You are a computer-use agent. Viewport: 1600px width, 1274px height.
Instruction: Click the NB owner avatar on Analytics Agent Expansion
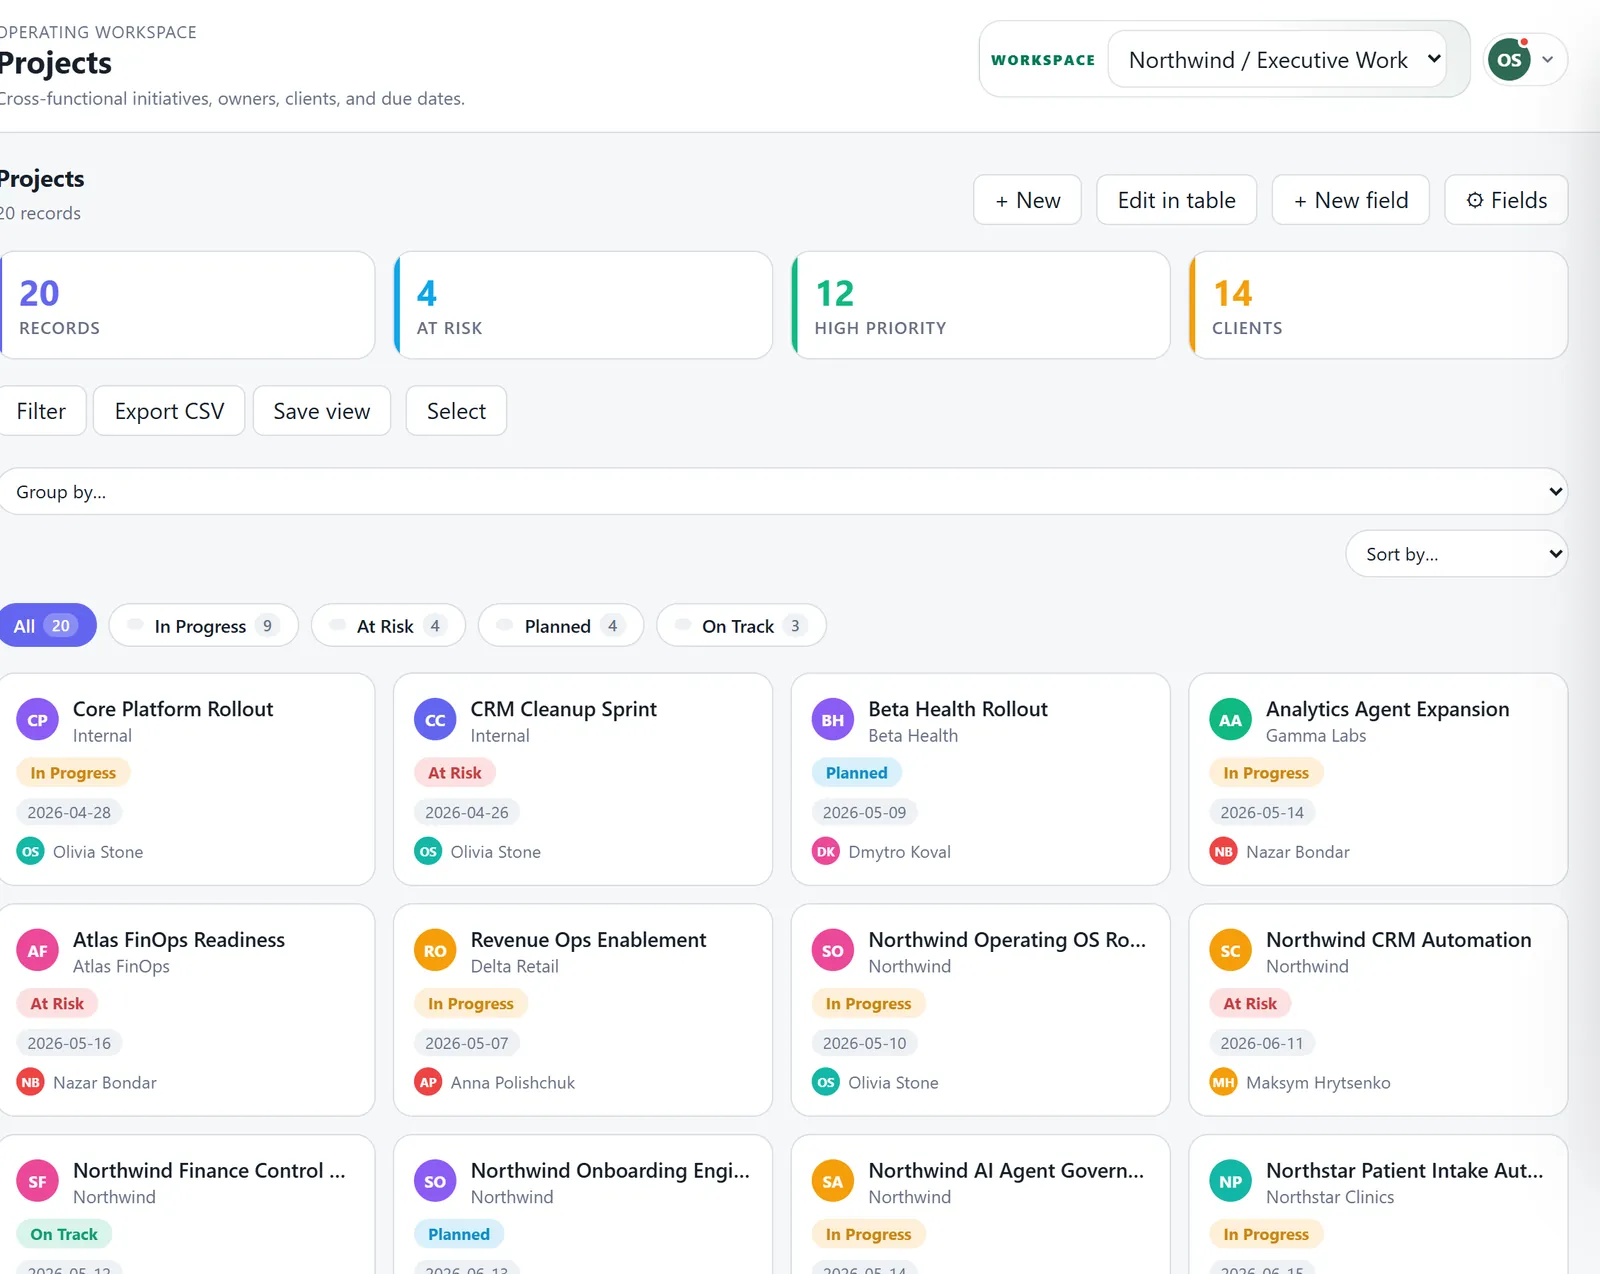click(x=1223, y=852)
